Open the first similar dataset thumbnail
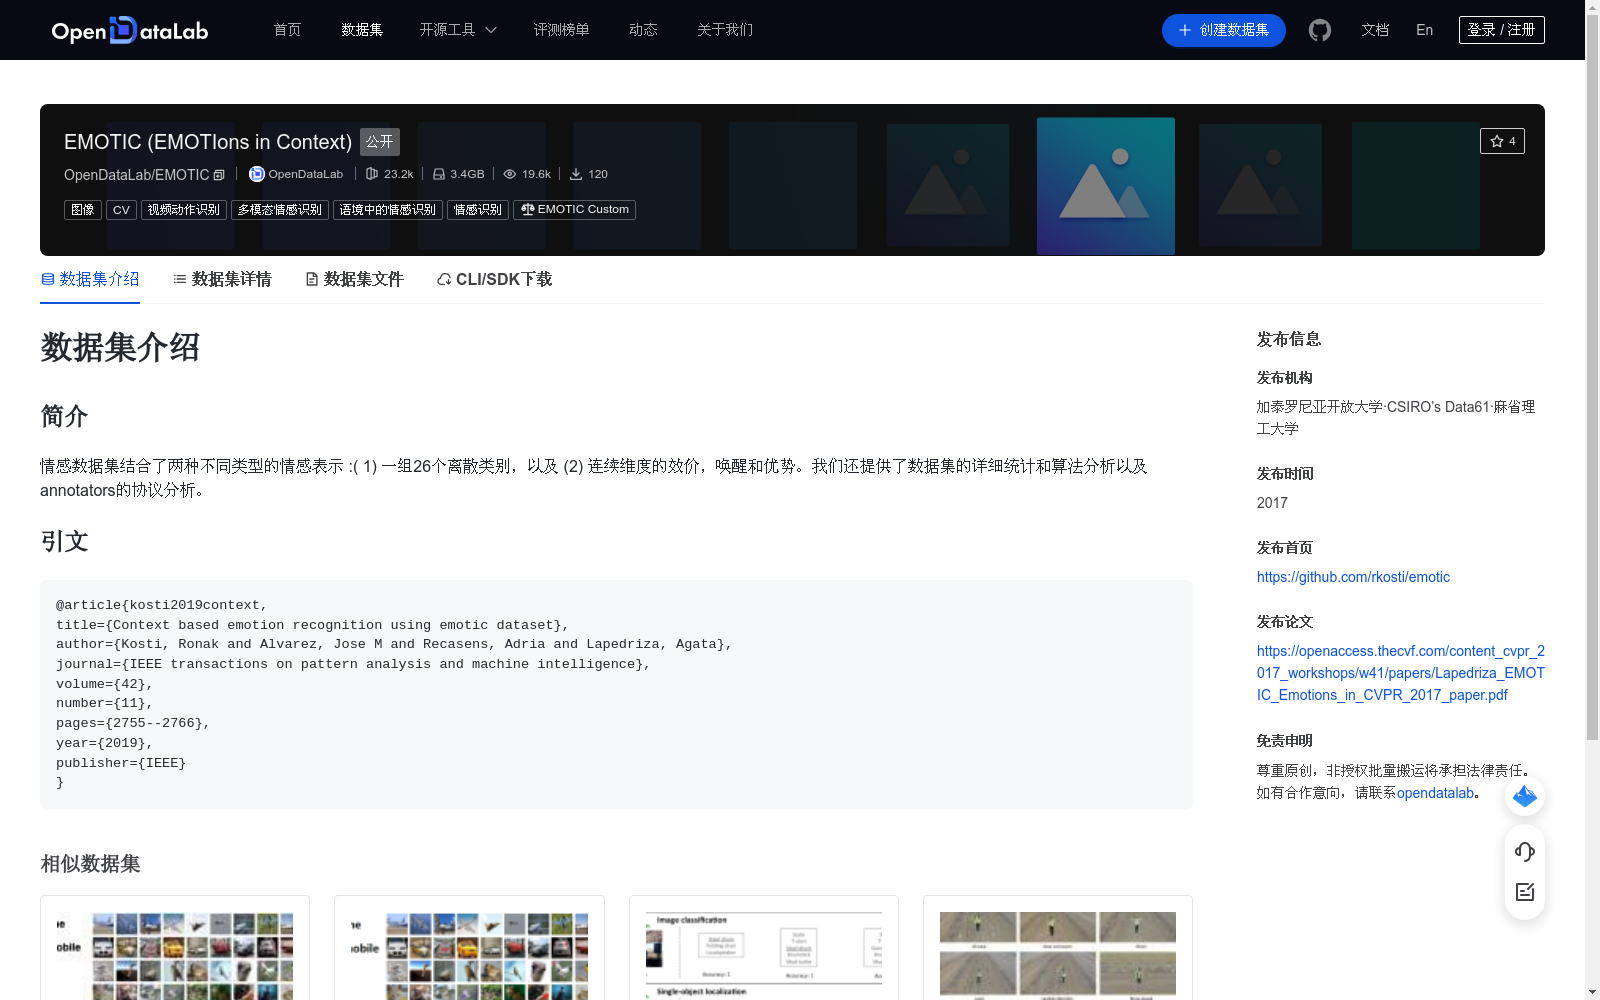 pos(175,955)
